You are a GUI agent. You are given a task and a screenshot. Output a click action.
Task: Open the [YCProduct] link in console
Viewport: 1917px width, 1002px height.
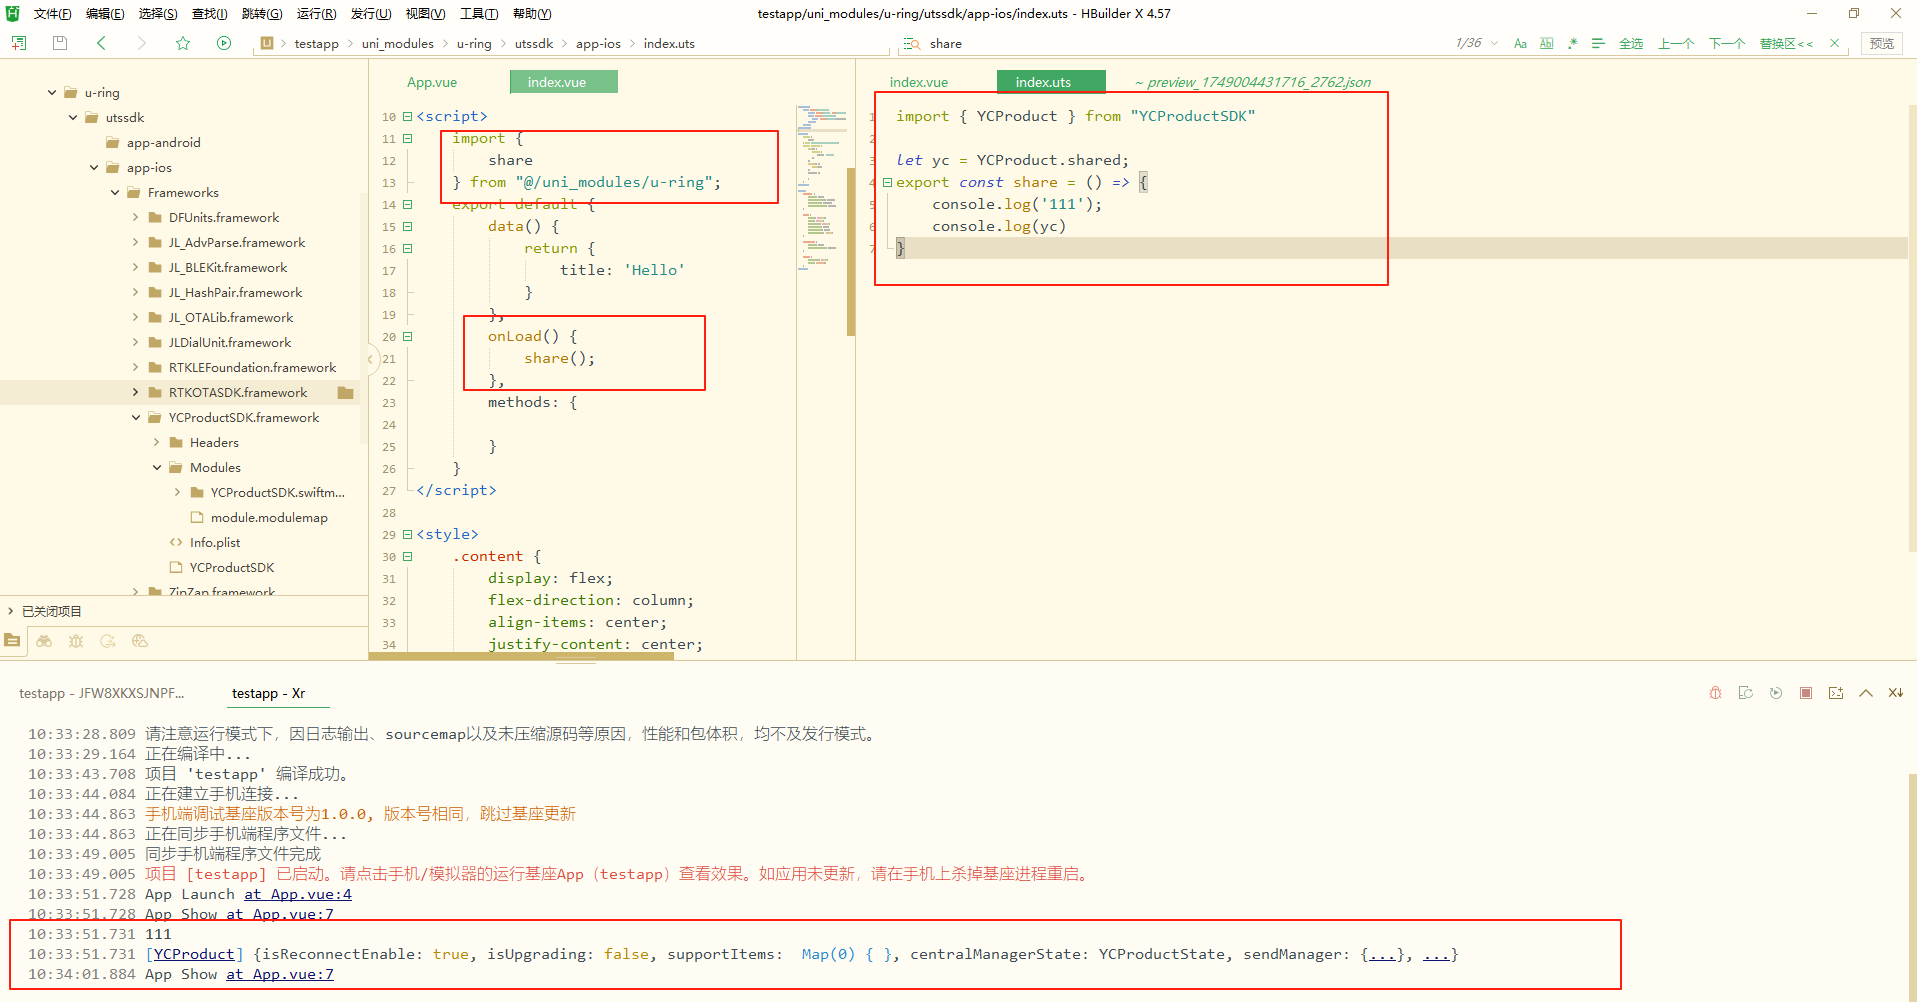coord(195,954)
